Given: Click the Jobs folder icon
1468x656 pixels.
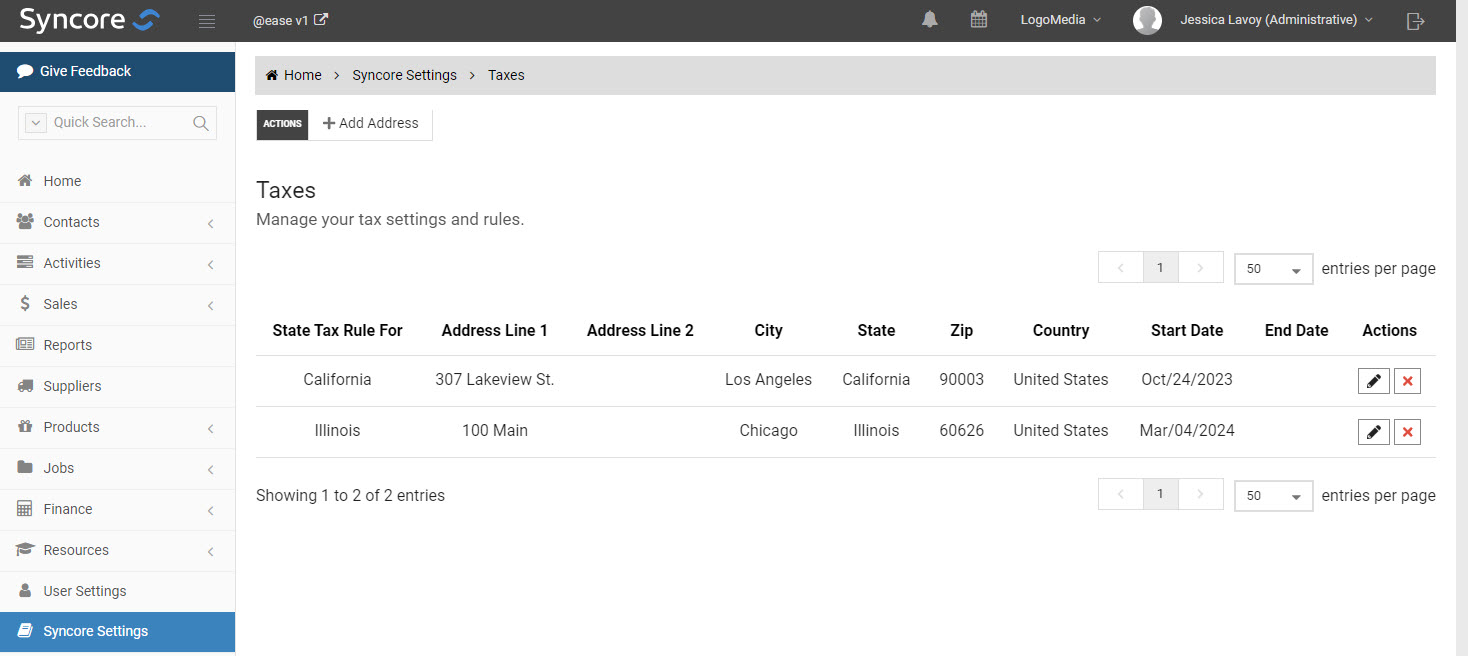Looking at the screenshot, I should click(x=25, y=467).
